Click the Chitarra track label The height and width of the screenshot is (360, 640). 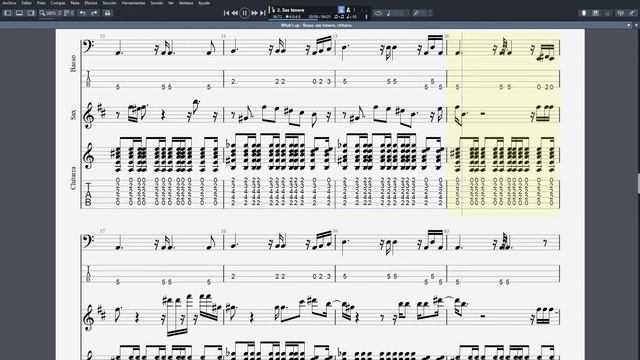(x=73, y=178)
